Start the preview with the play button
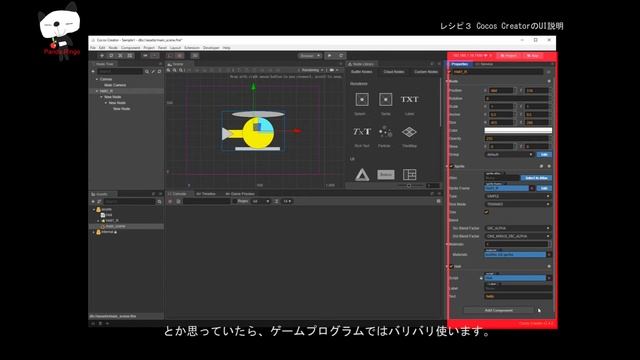 (x=330, y=56)
